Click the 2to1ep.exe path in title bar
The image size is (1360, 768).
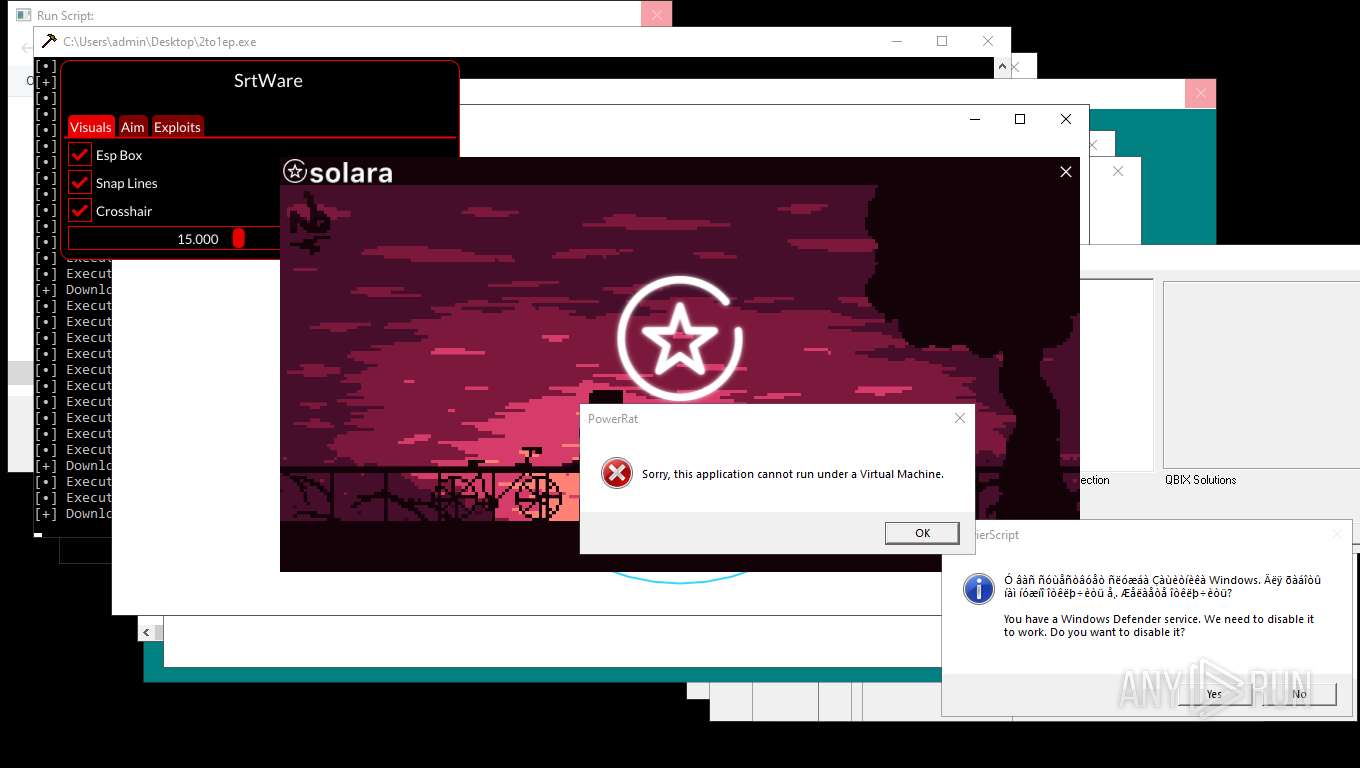tap(160, 42)
